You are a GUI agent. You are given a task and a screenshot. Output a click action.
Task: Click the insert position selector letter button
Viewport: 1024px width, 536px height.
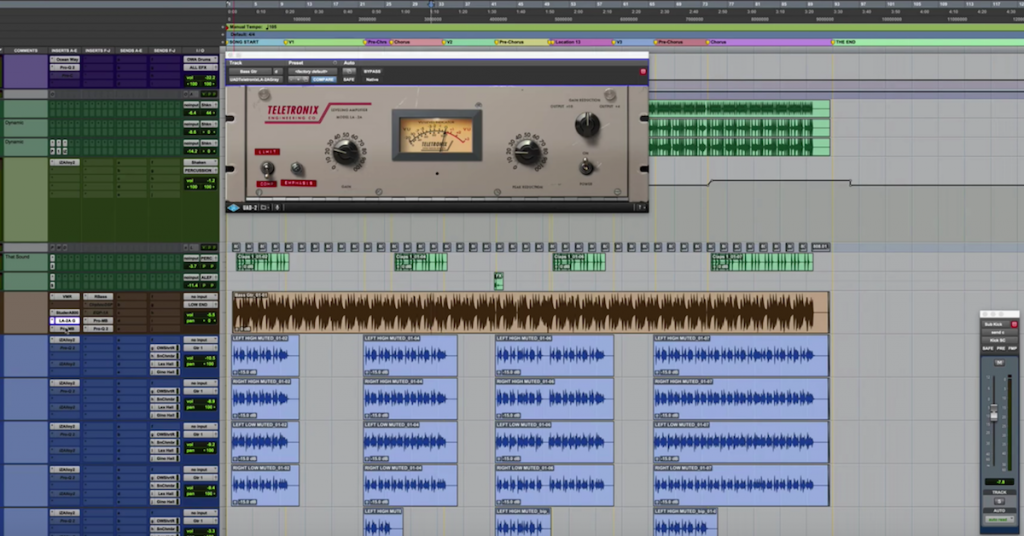click(x=276, y=71)
